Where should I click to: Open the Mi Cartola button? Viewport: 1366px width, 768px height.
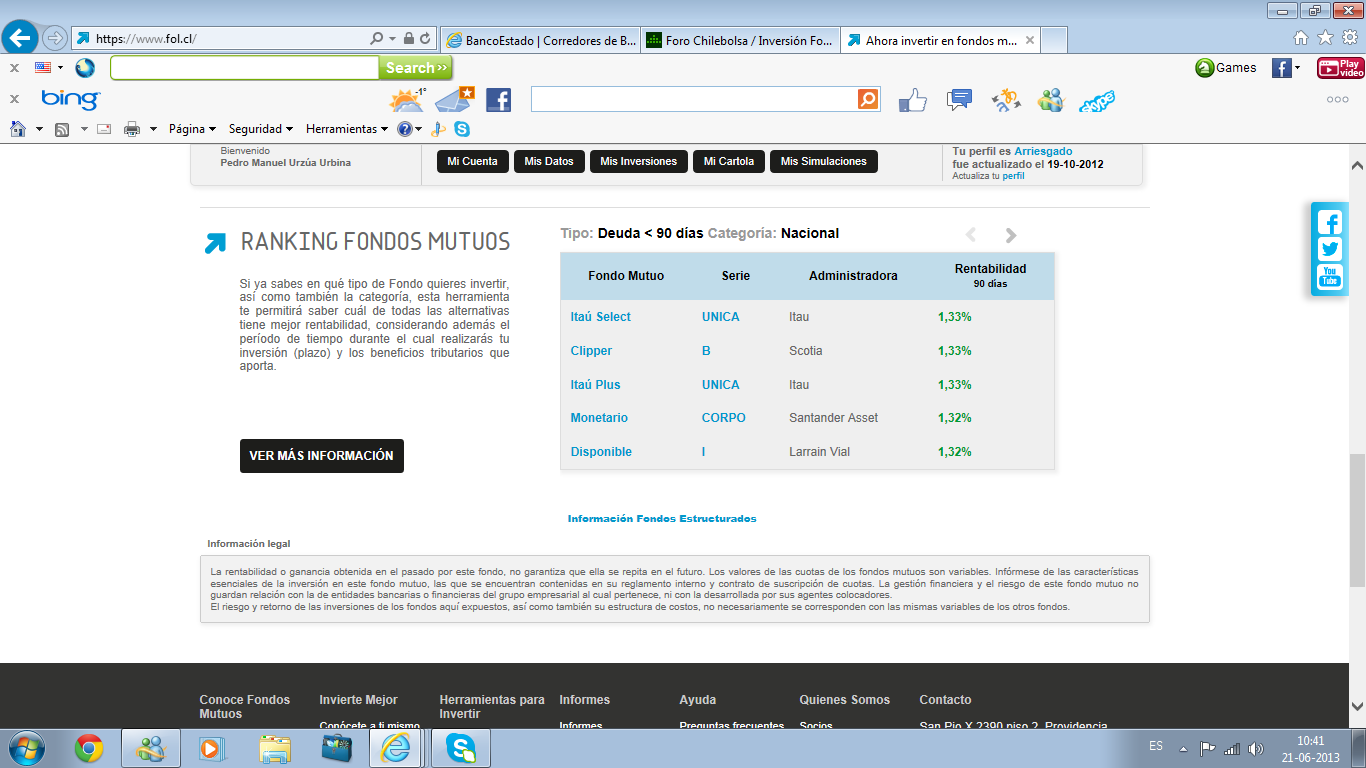point(728,161)
